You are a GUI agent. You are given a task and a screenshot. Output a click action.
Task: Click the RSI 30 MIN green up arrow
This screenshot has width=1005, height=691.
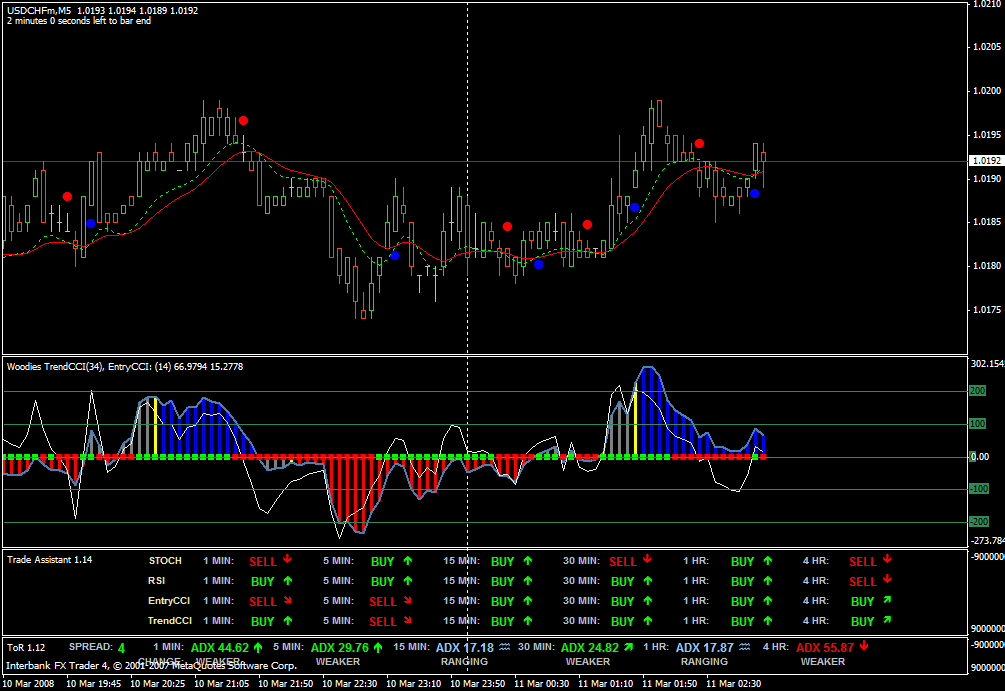pos(647,581)
